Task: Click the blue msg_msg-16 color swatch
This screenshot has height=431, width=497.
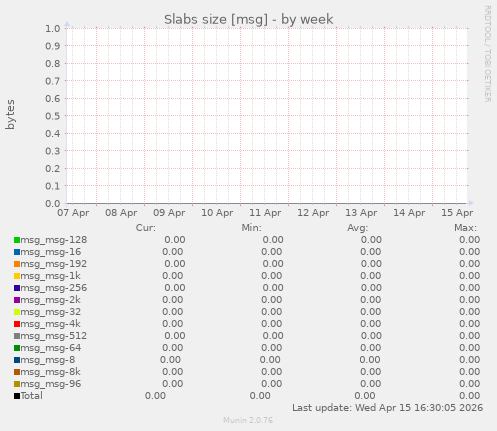Action: [x=17, y=252]
